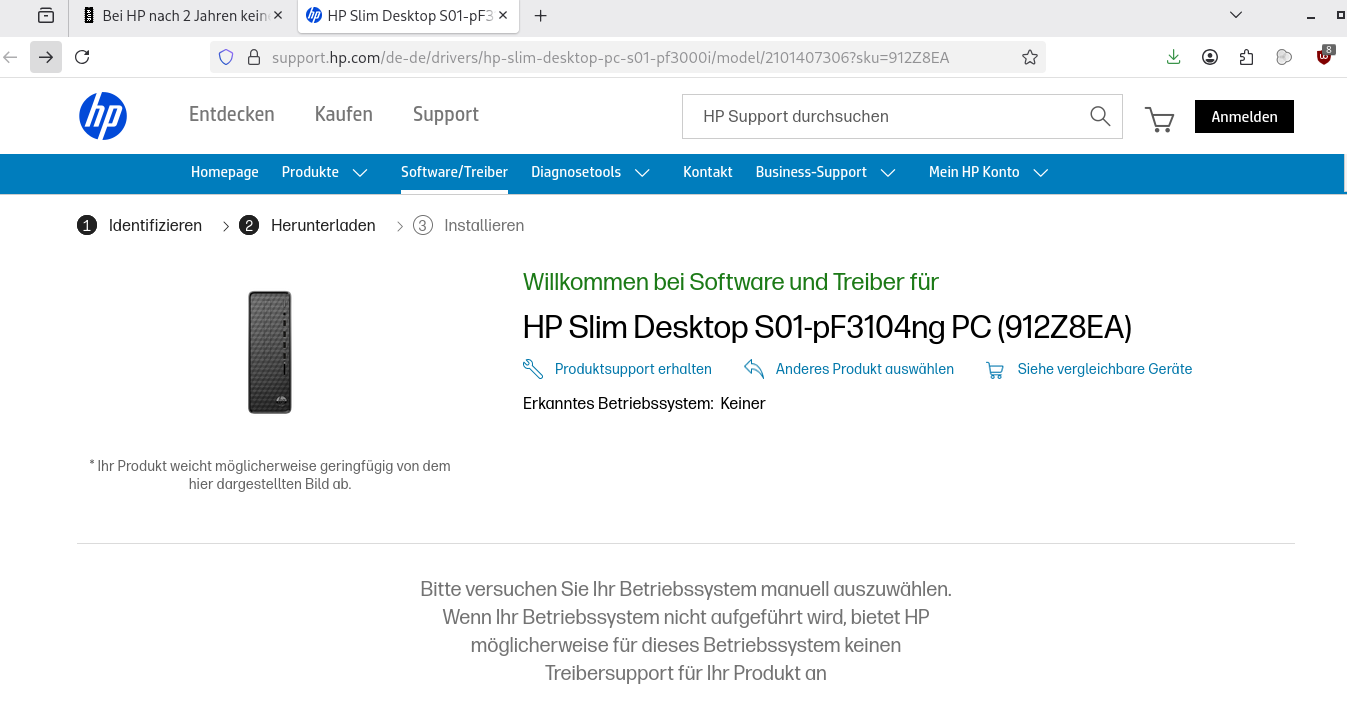Open the Support menu in HP header
Image resolution: width=1347 pixels, height=724 pixels.
446,115
